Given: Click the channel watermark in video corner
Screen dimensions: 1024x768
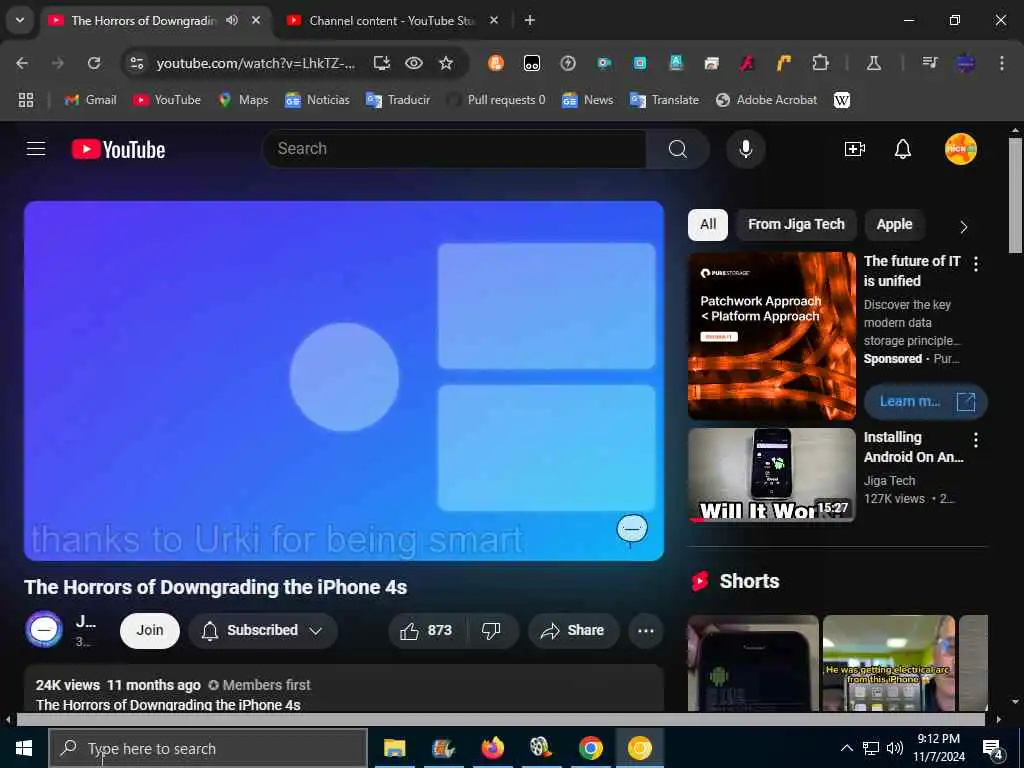Looking at the screenshot, I should (x=632, y=528).
